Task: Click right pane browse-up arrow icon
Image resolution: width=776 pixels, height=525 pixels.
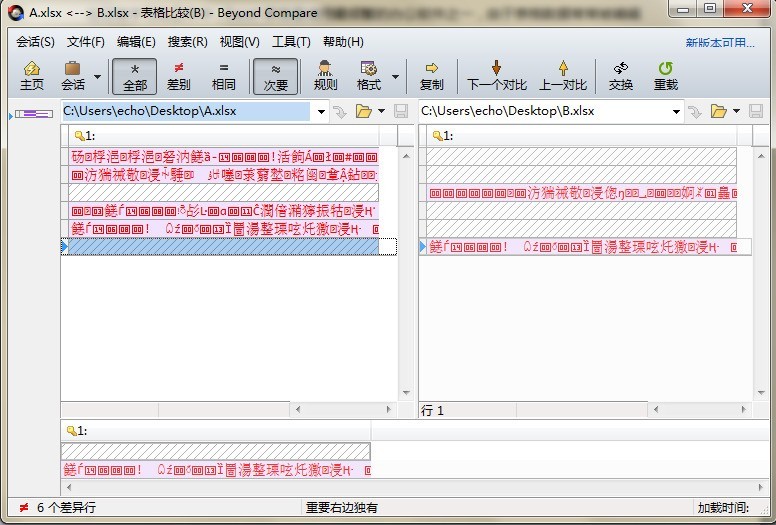Action: point(695,112)
